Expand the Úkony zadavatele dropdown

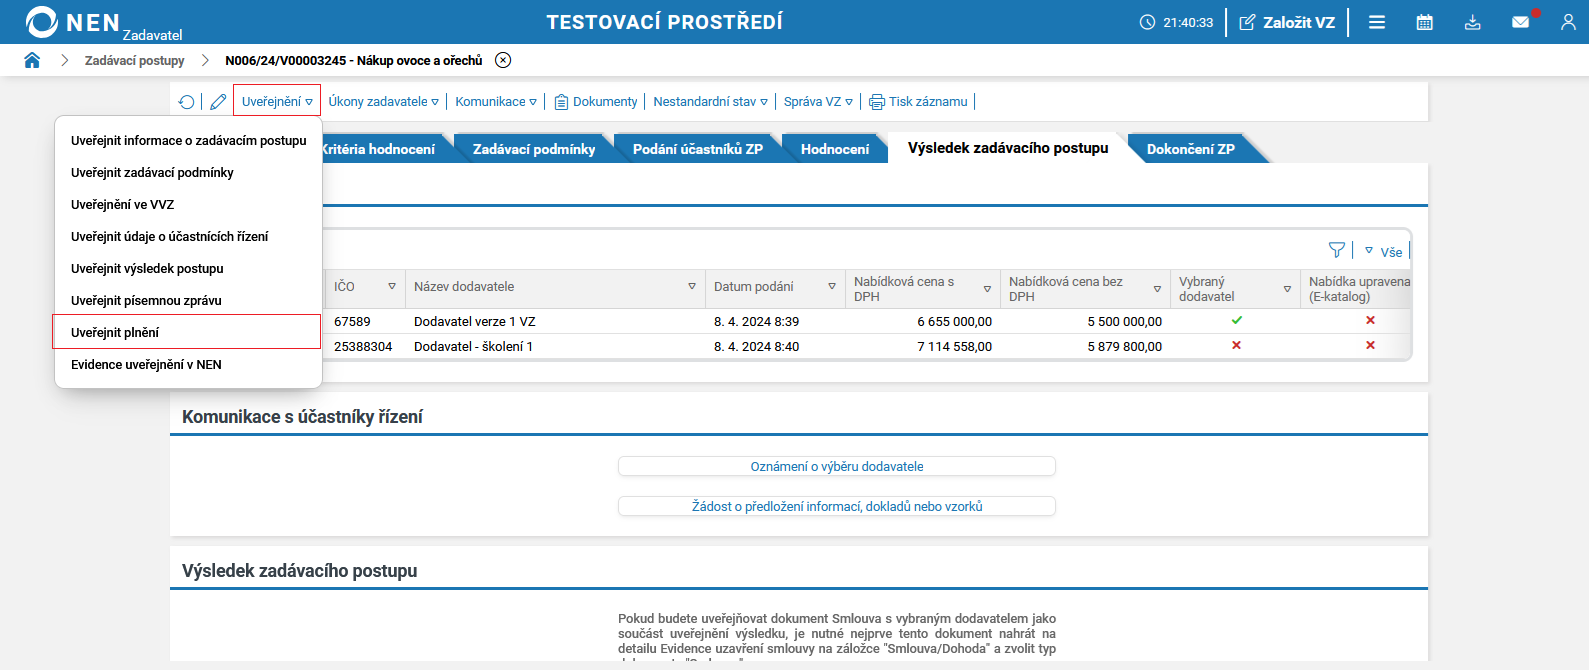tap(383, 102)
